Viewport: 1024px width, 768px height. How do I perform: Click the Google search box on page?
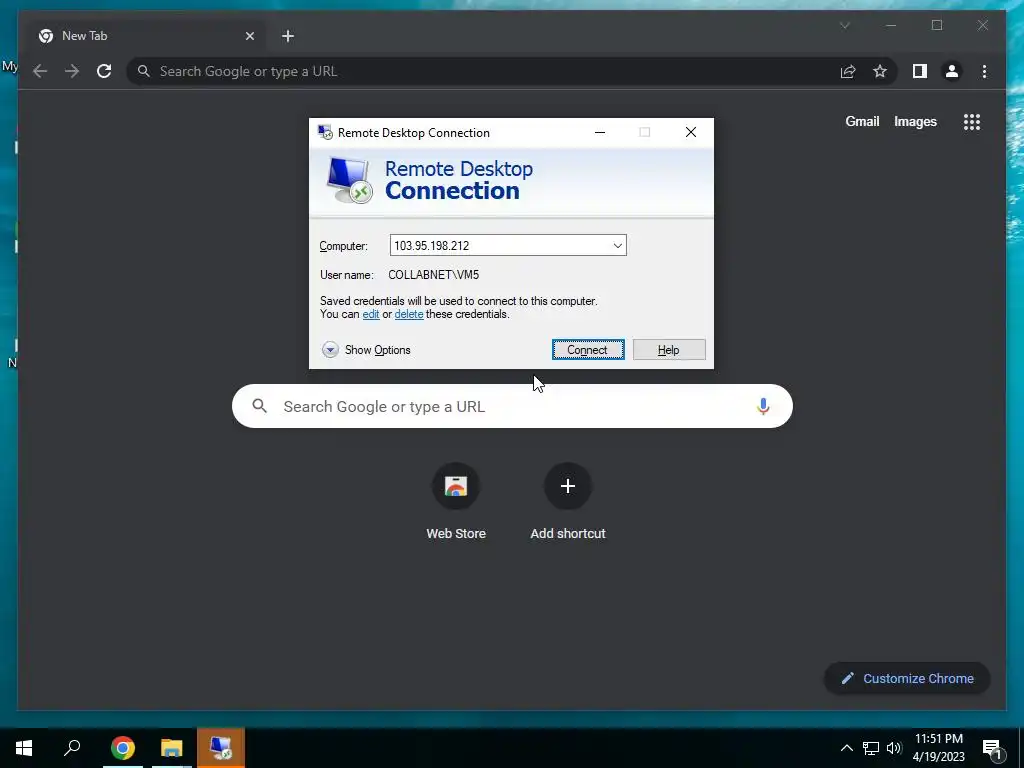coord(512,406)
